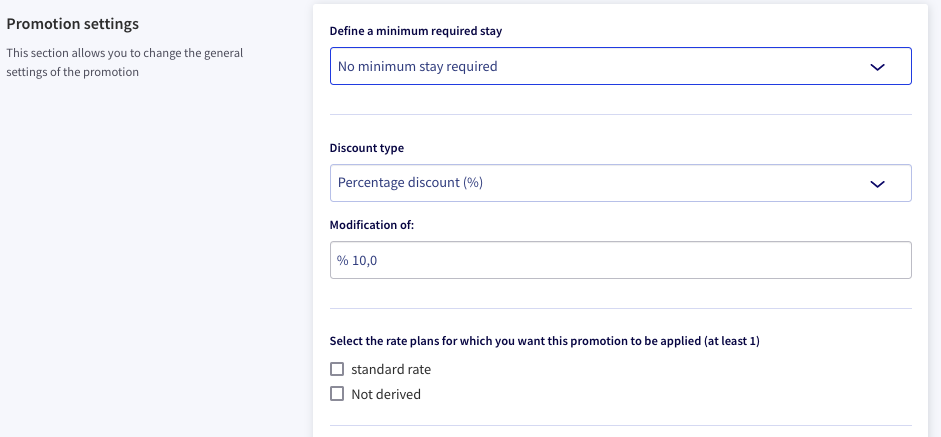This screenshot has height=437, width=941.
Task: Expand the minimum required stay chevron arrow
Action: click(877, 67)
